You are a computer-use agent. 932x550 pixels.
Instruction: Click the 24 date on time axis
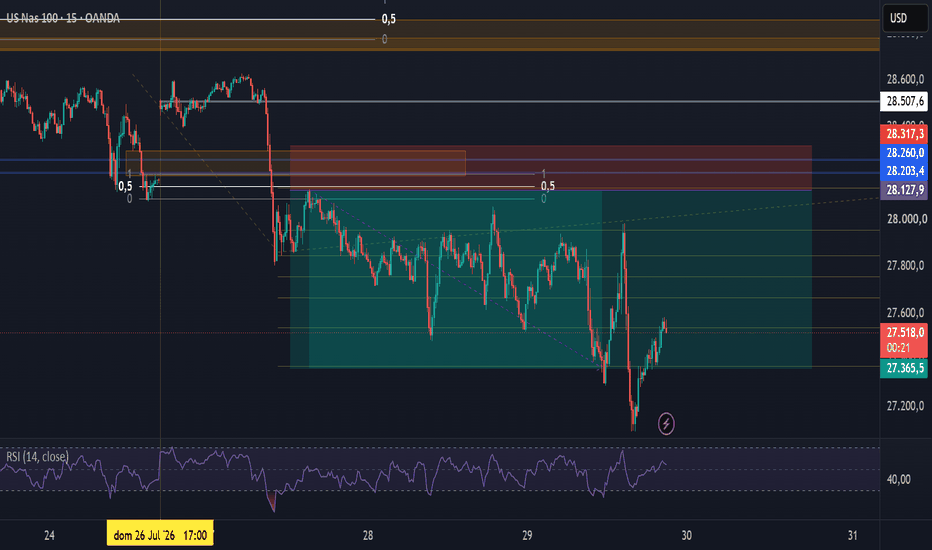[x=49, y=535]
